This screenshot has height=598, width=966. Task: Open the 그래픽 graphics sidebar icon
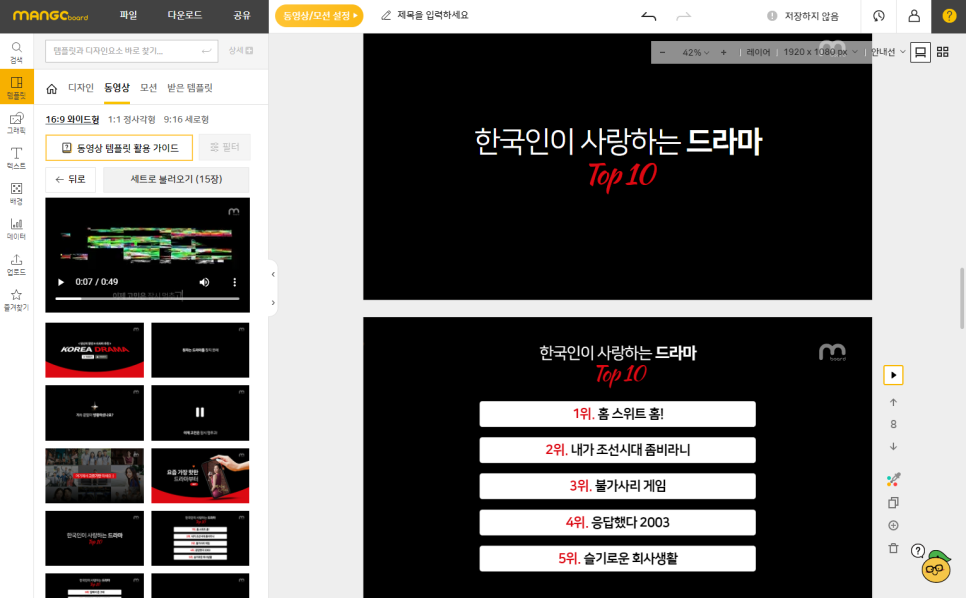pos(17,123)
